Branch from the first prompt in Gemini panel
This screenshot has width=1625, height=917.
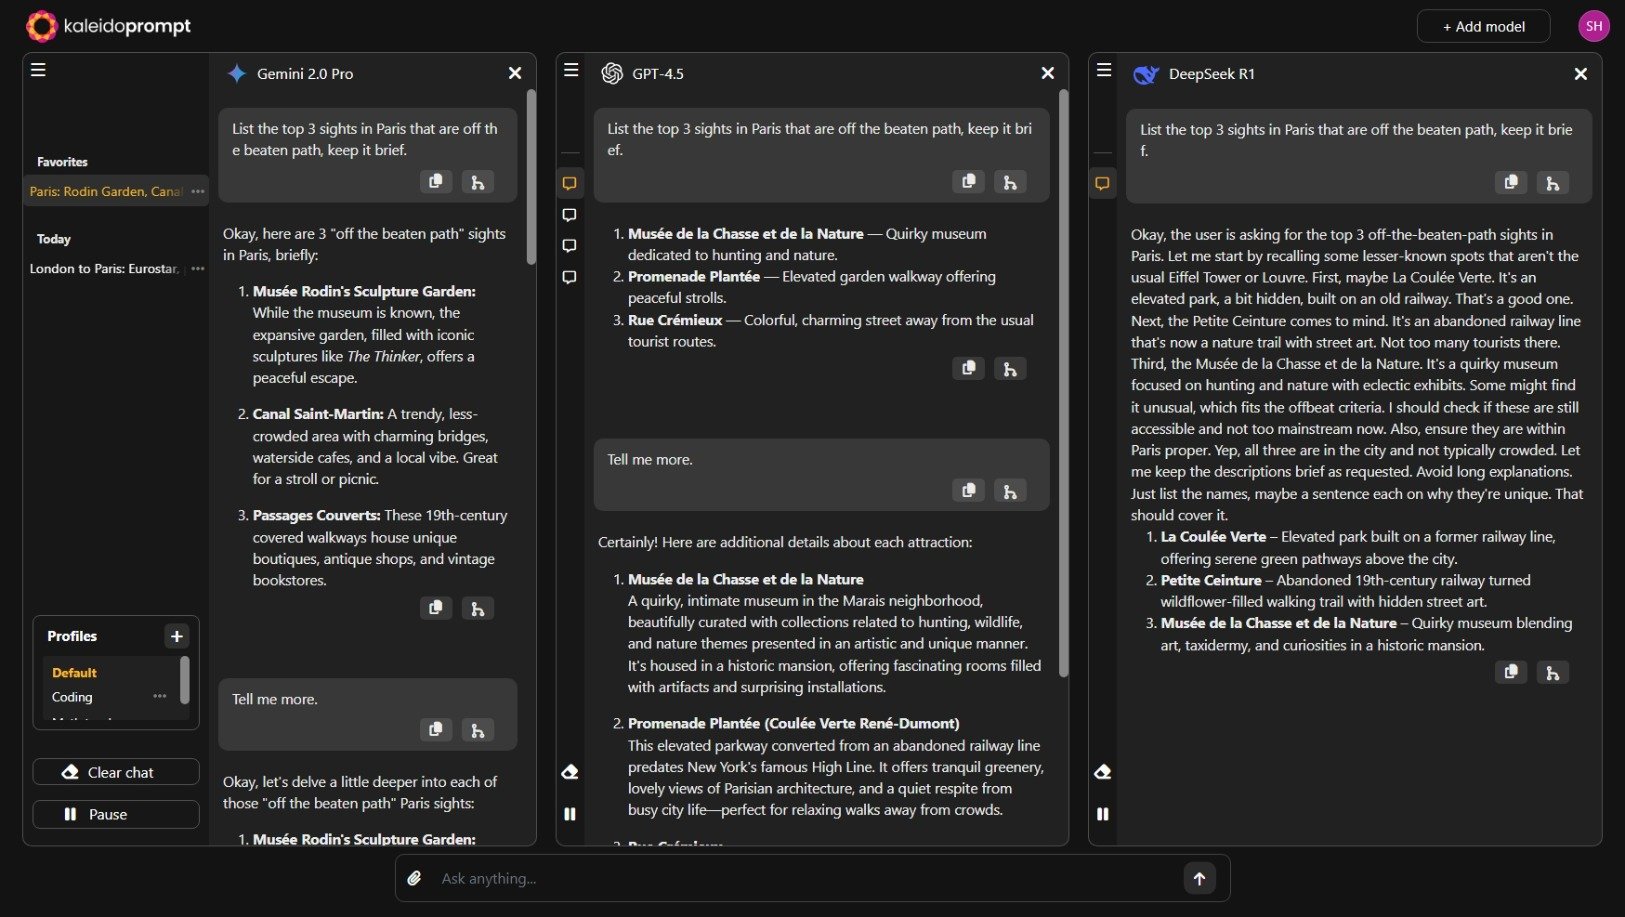478,182
